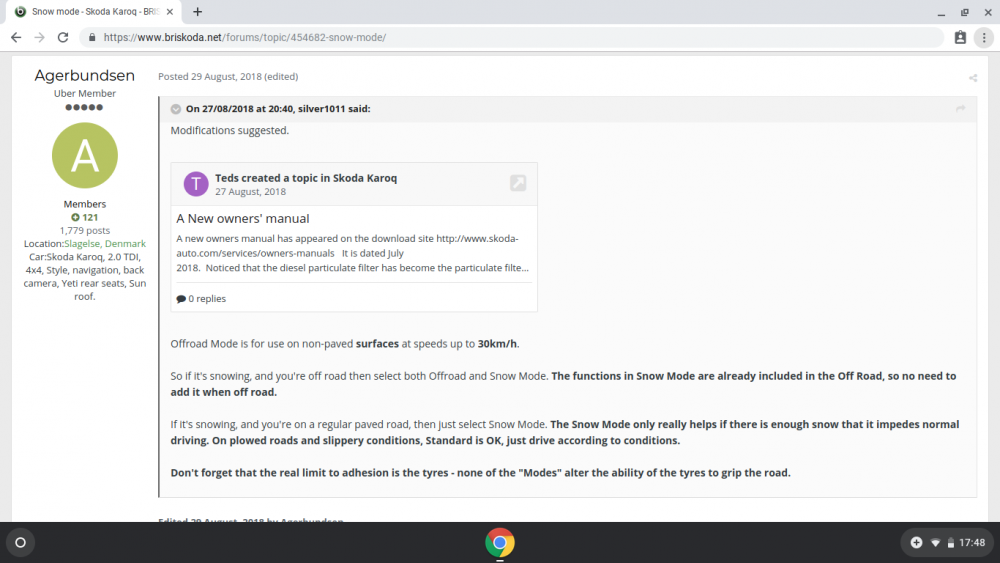This screenshot has height=563, width=1000.
Task: Click the browser forward arrow
Action: [x=40, y=38]
